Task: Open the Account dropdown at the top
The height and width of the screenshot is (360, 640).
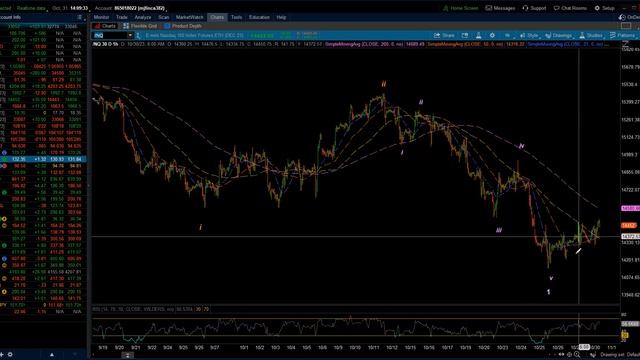Action: (x=131, y=8)
